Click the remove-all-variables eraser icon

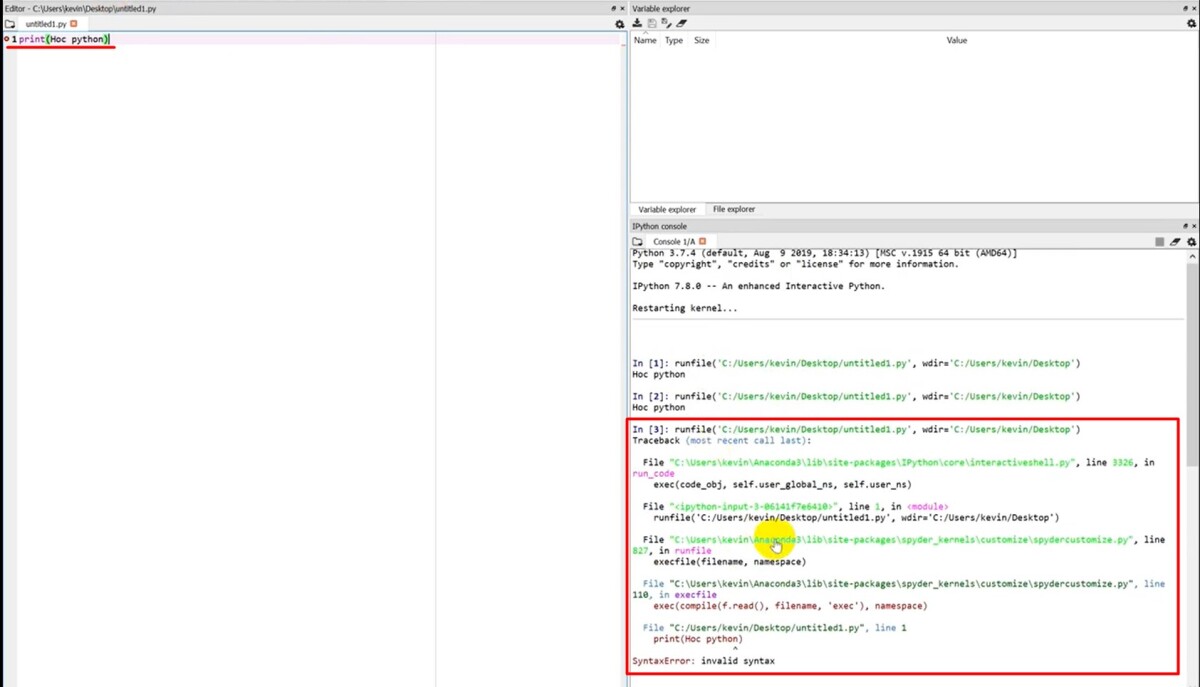[682, 22]
